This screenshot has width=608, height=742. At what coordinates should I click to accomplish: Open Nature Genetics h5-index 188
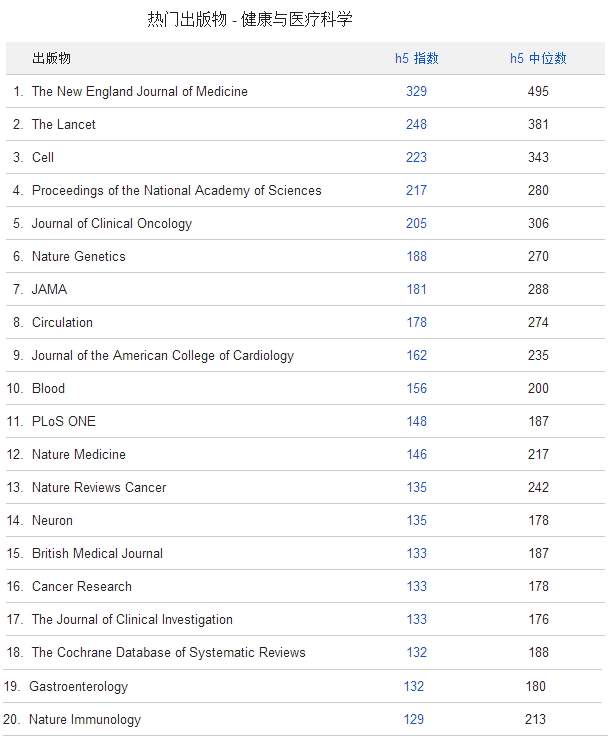[416, 256]
